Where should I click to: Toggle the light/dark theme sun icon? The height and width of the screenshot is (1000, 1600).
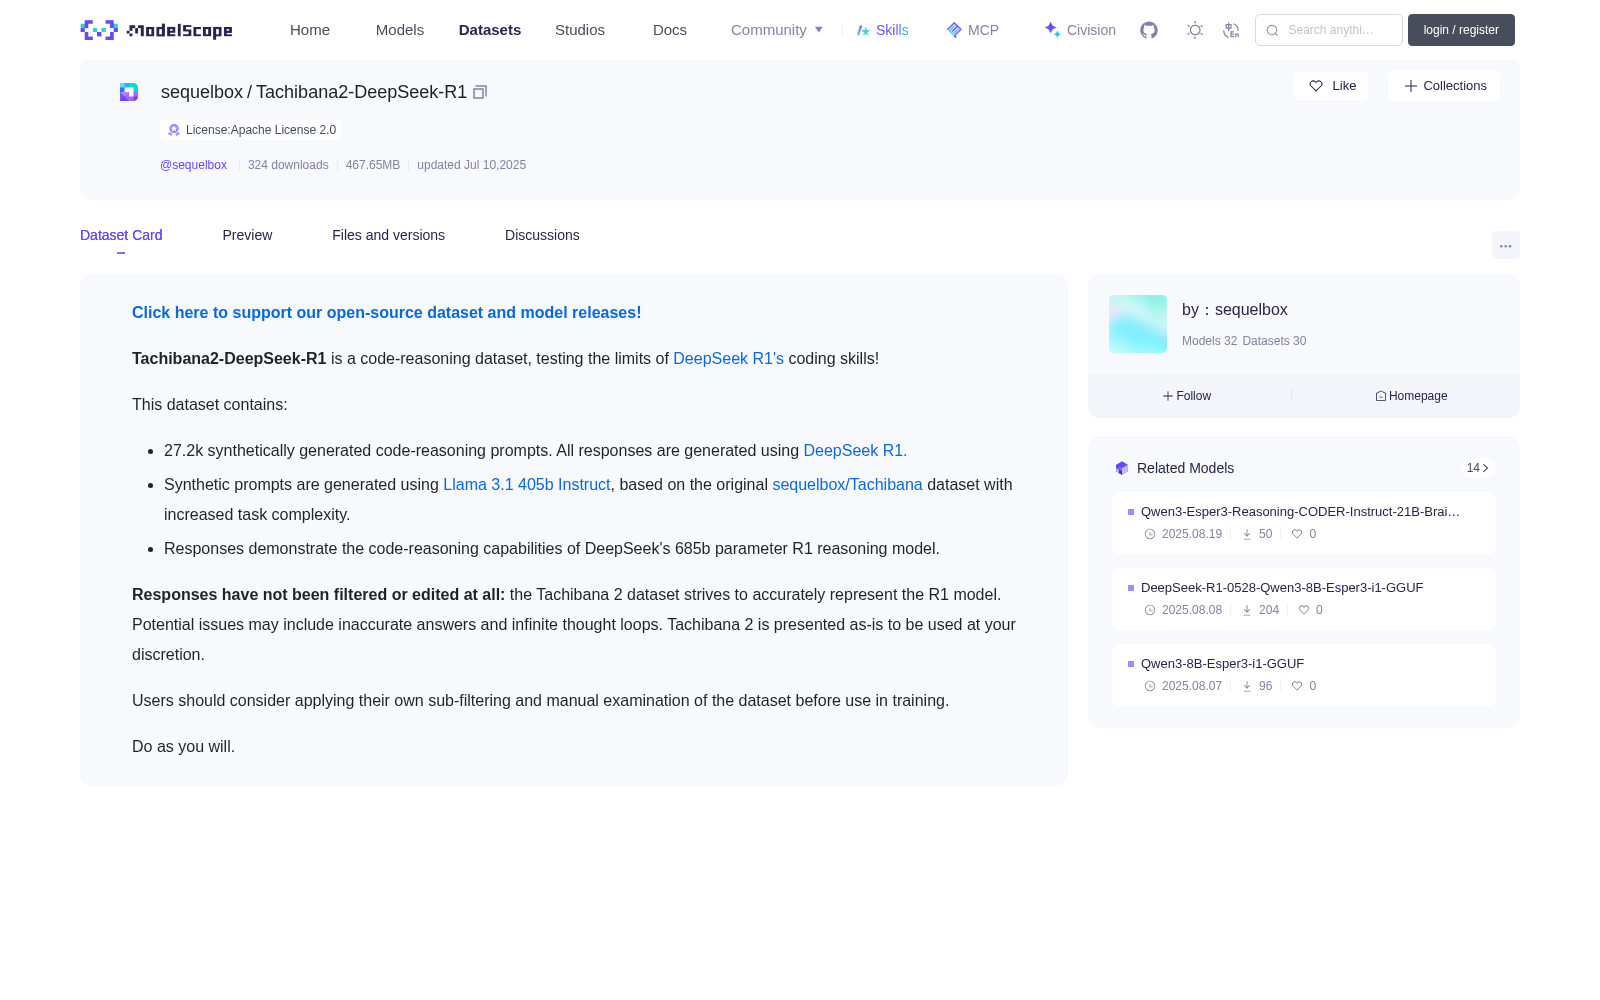1195,30
